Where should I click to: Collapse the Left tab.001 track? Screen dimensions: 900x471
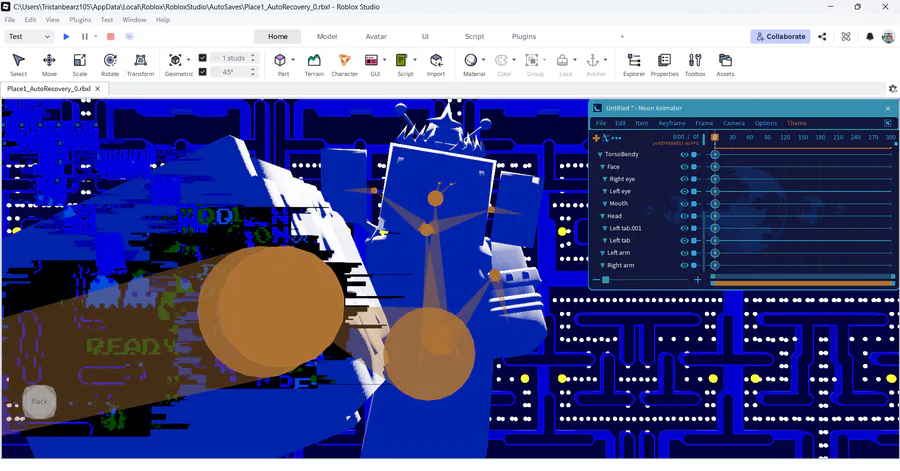click(604, 228)
